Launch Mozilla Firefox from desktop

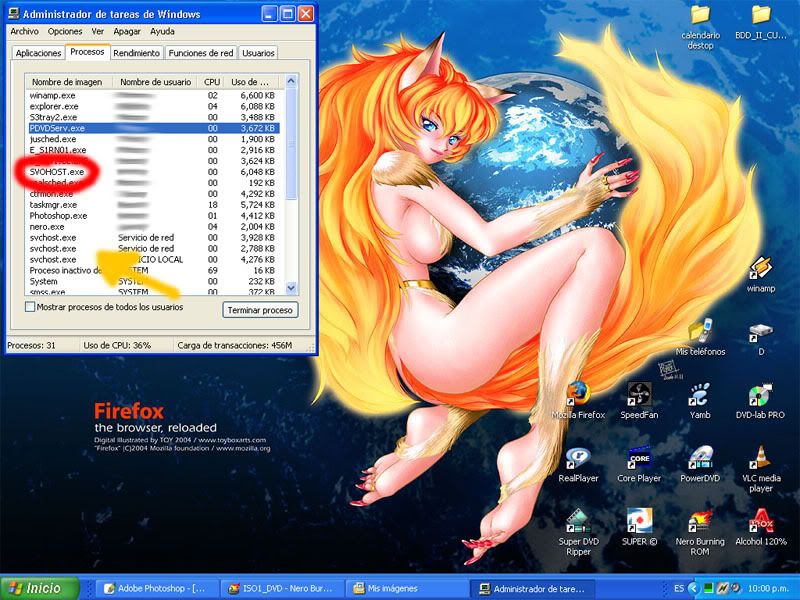pos(578,400)
